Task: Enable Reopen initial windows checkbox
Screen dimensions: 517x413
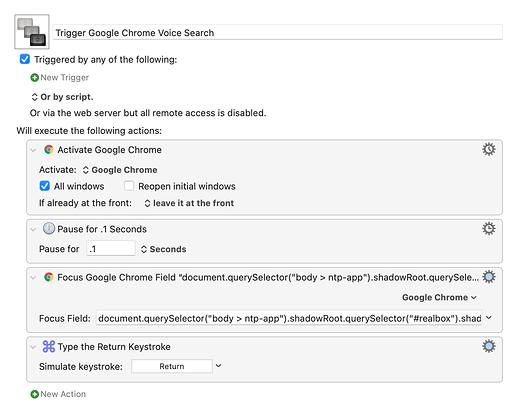Action: [129, 186]
